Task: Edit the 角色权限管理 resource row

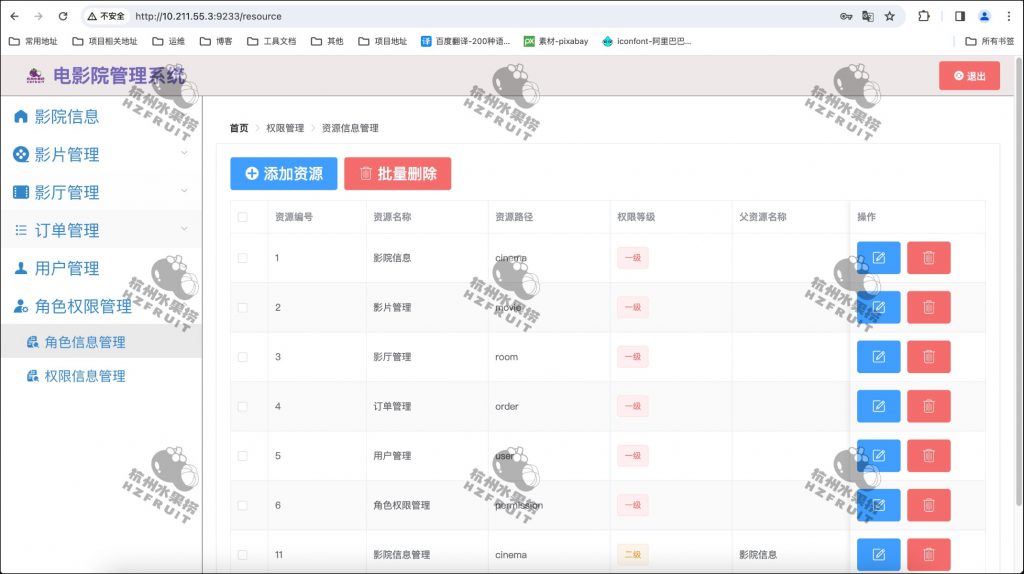Action: (878, 505)
